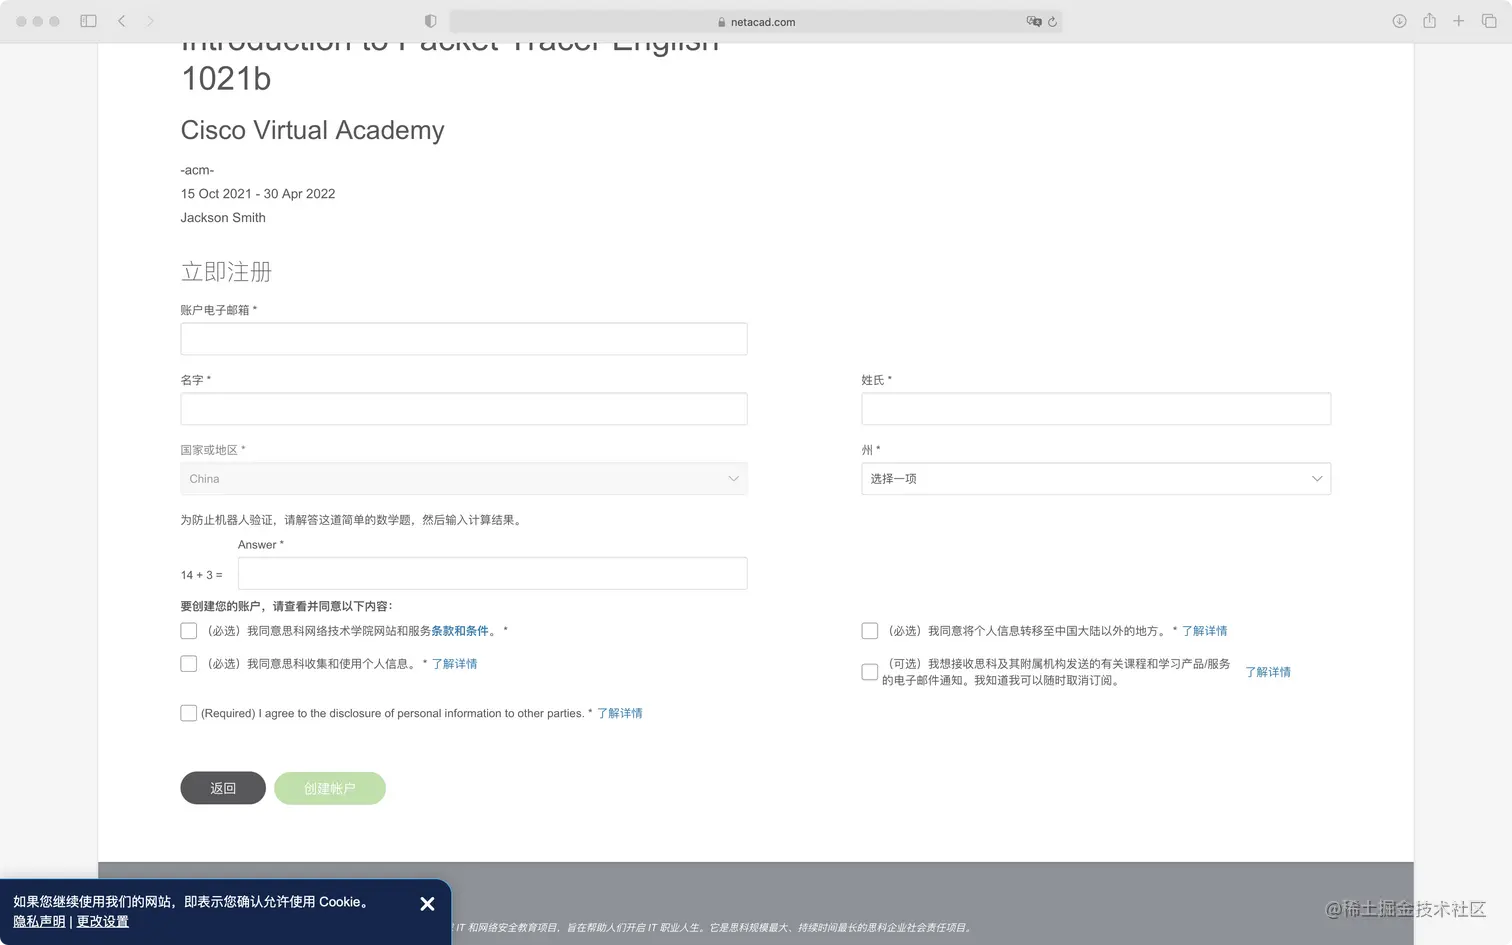This screenshot has width=1512, height=945.
Task: Open the 更改设置 cookie settings link
Action: (103, 922)
